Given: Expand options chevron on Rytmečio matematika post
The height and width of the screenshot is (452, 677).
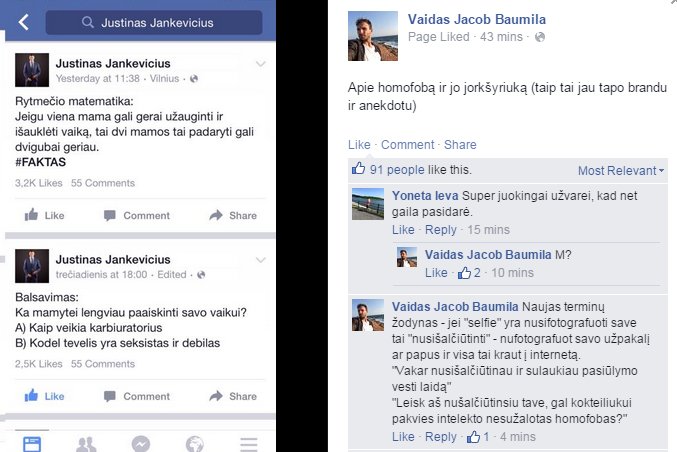Looking at the screenshot, I should coord(260,64).
